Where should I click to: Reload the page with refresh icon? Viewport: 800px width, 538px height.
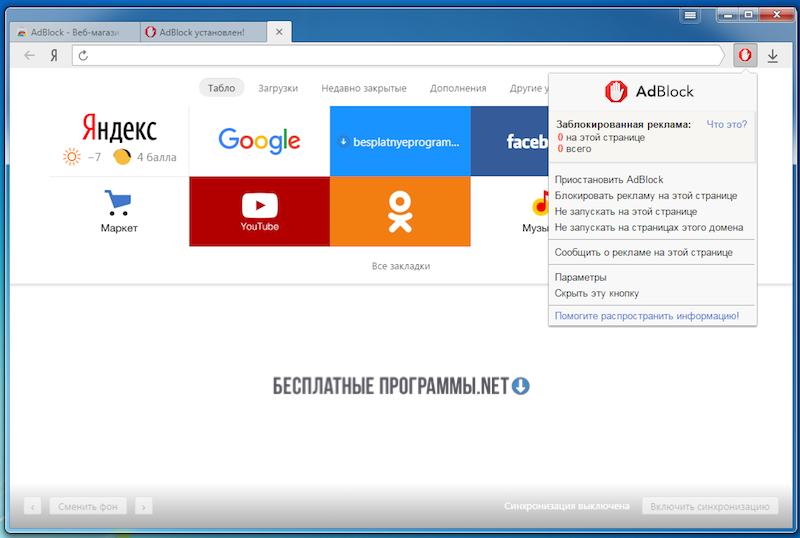tap(84, 55)
